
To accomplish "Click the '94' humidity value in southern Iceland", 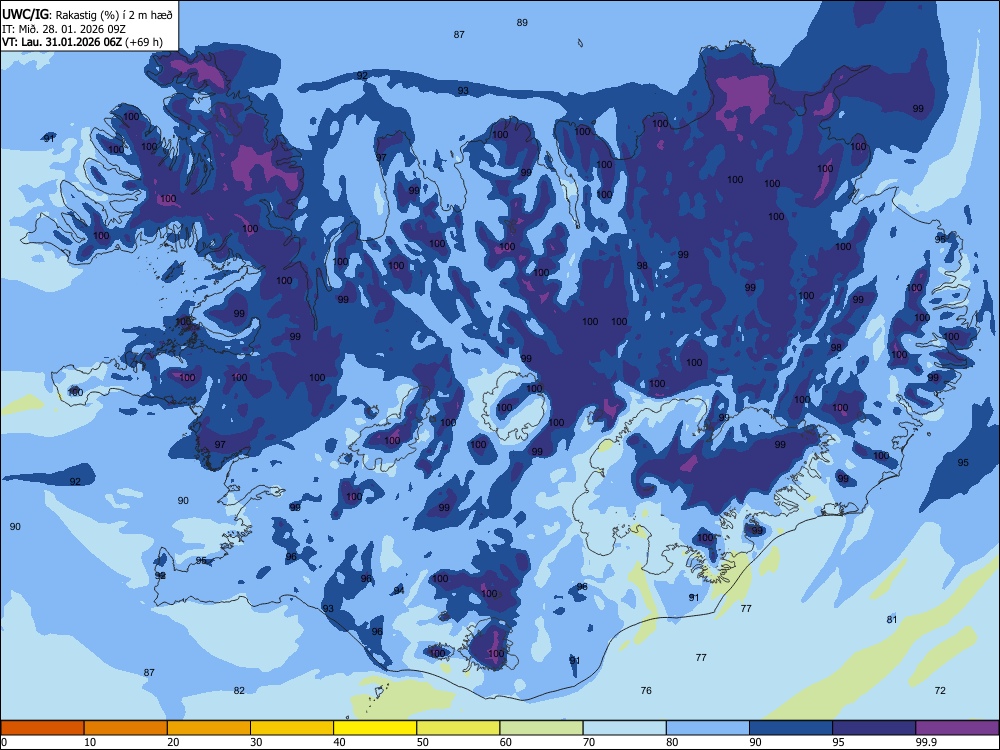I will [399, 590].
